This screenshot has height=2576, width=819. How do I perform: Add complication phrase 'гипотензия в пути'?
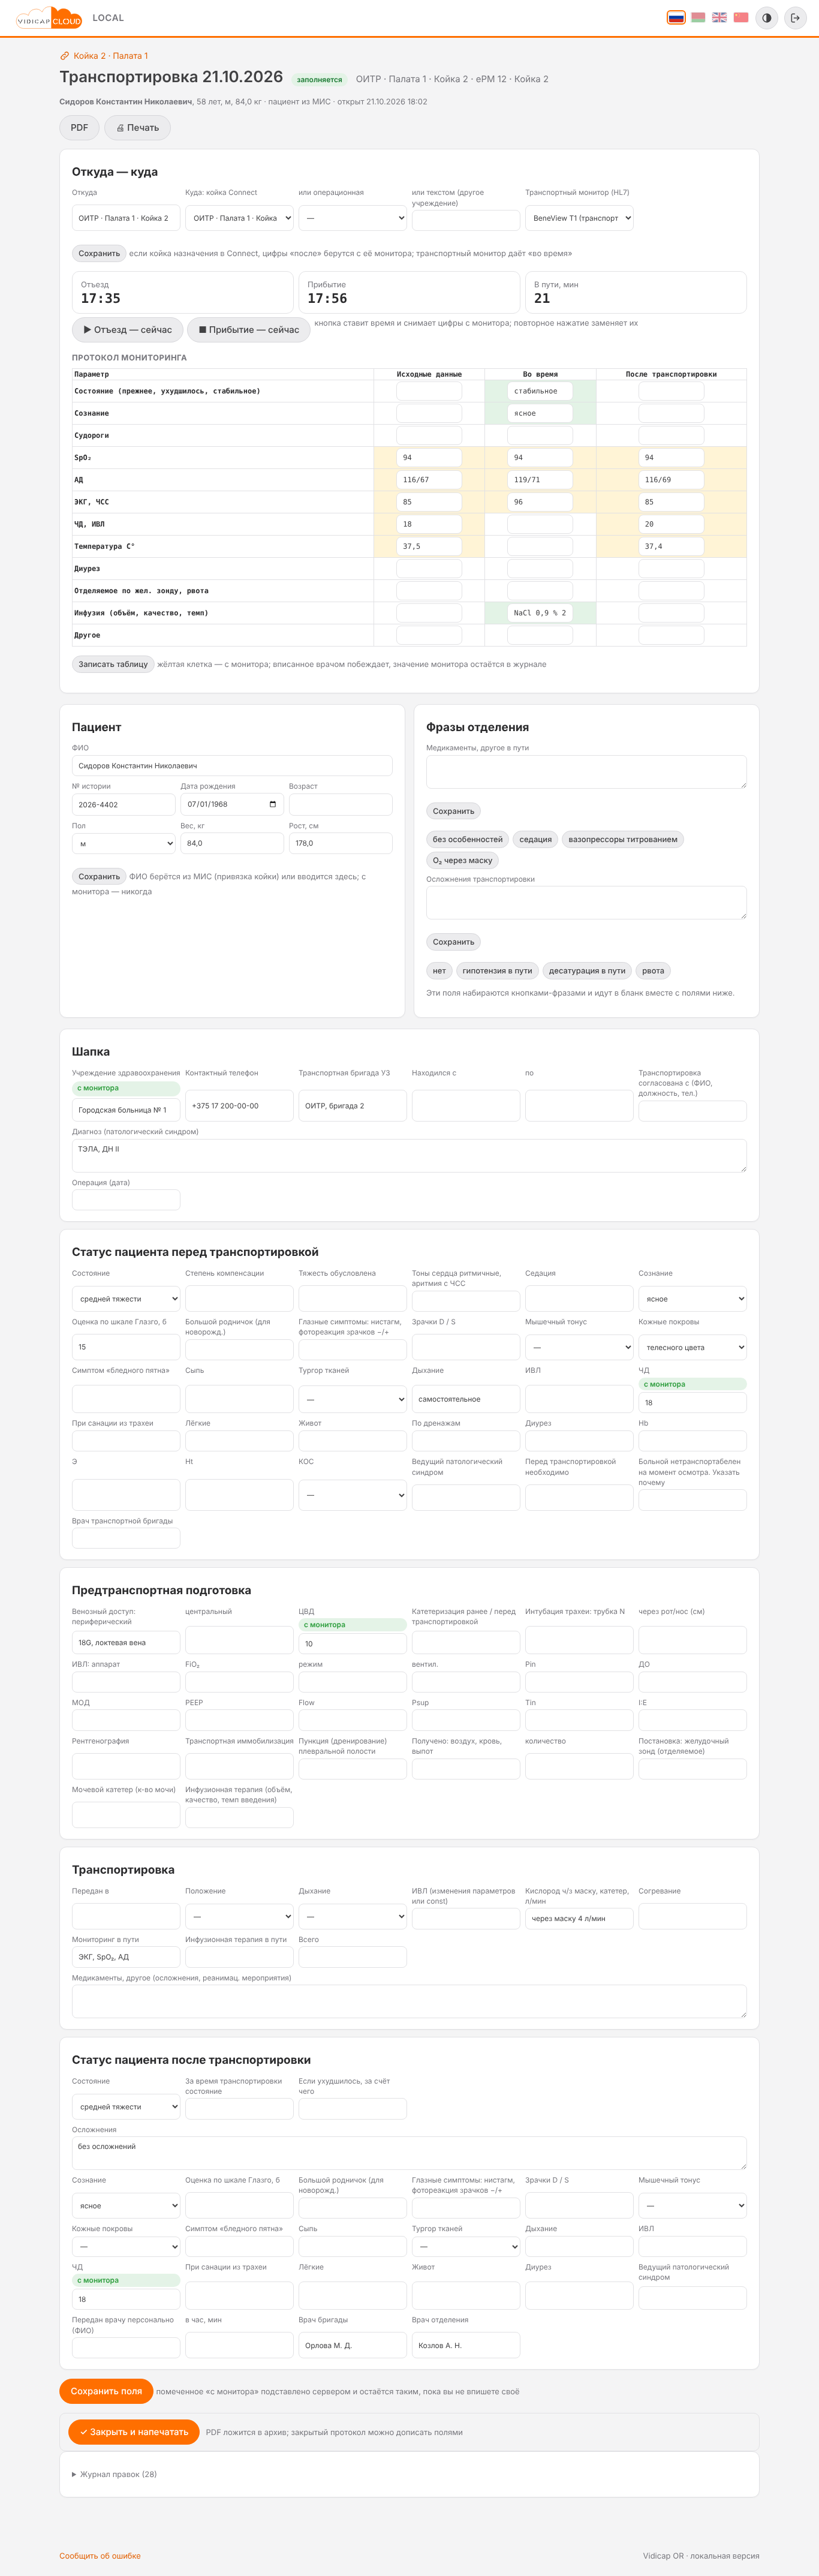(x=497, y=971)
